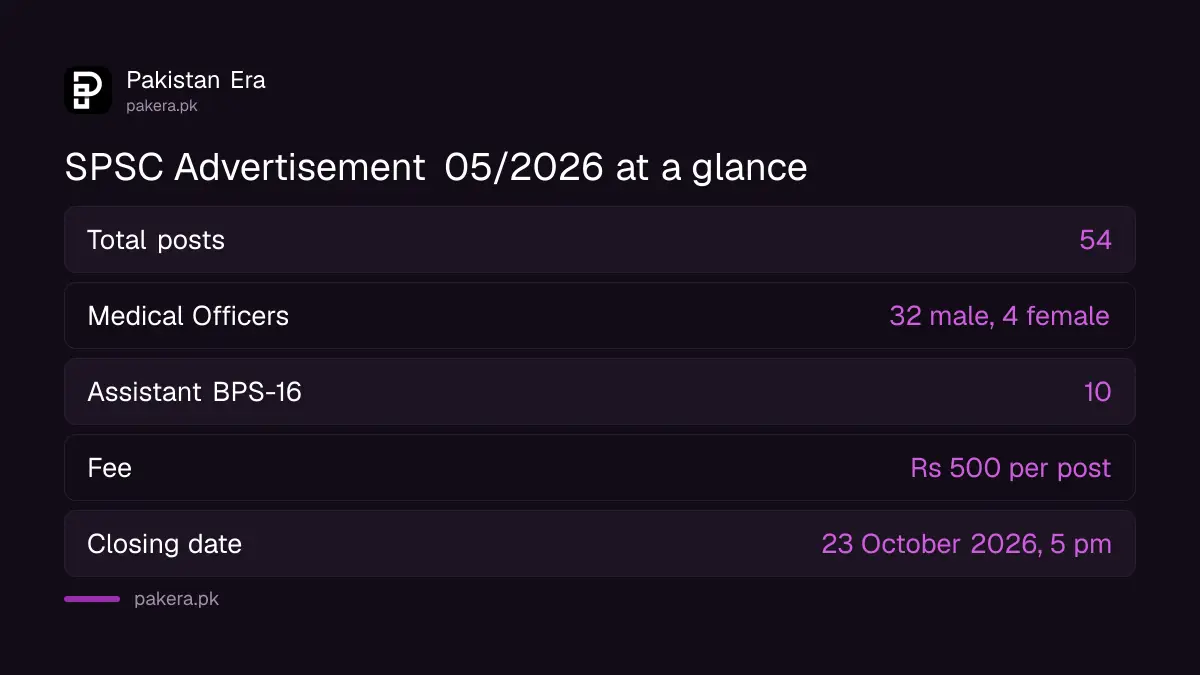Click the Fee row card background
The width and height of the screenshot is (1200, 675).
pos(600,468)
